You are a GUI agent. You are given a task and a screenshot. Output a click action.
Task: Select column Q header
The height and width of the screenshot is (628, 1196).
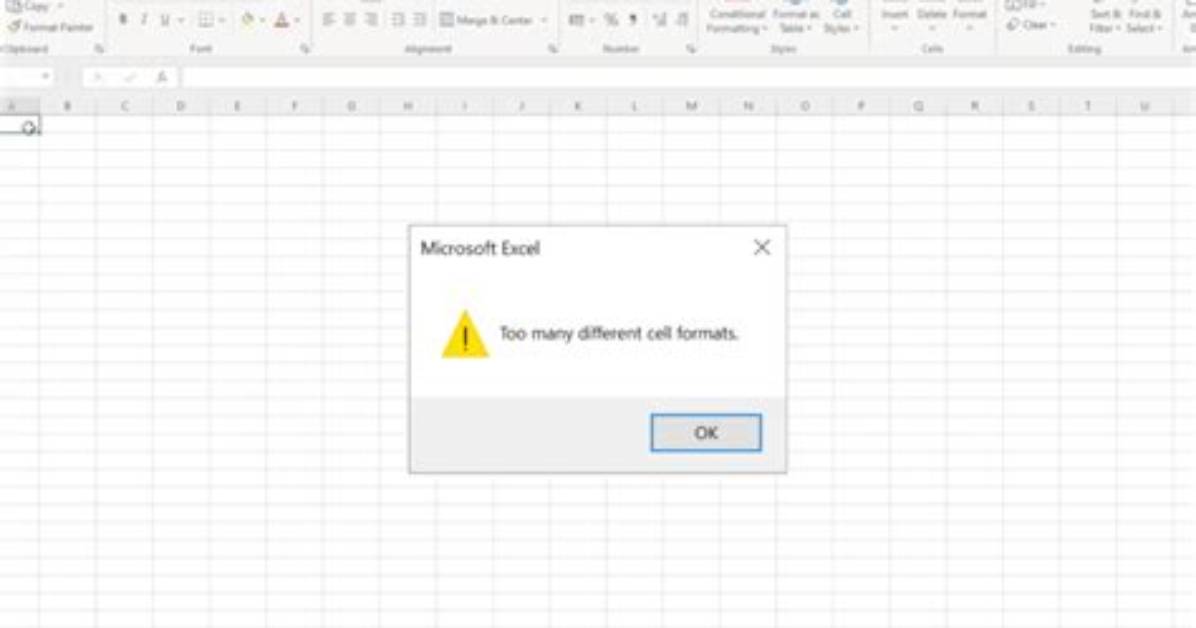click(918, 106)
